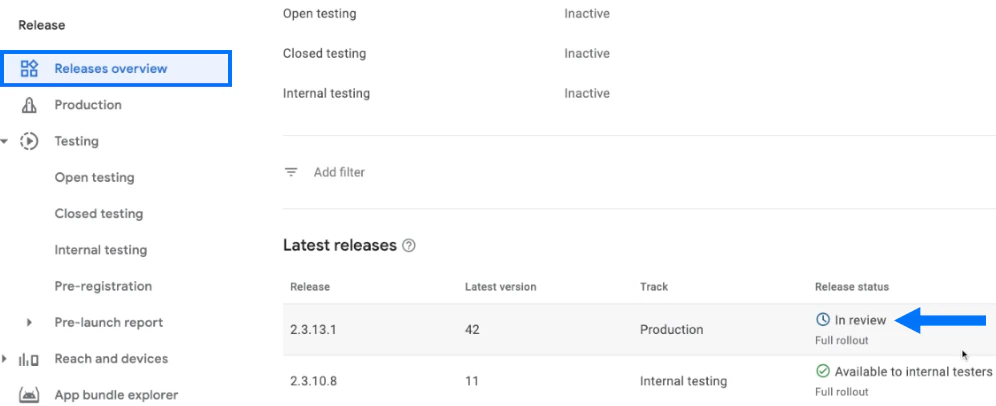Collapse the Testing section arrow

pyautogui.click(x=7, y=141)
